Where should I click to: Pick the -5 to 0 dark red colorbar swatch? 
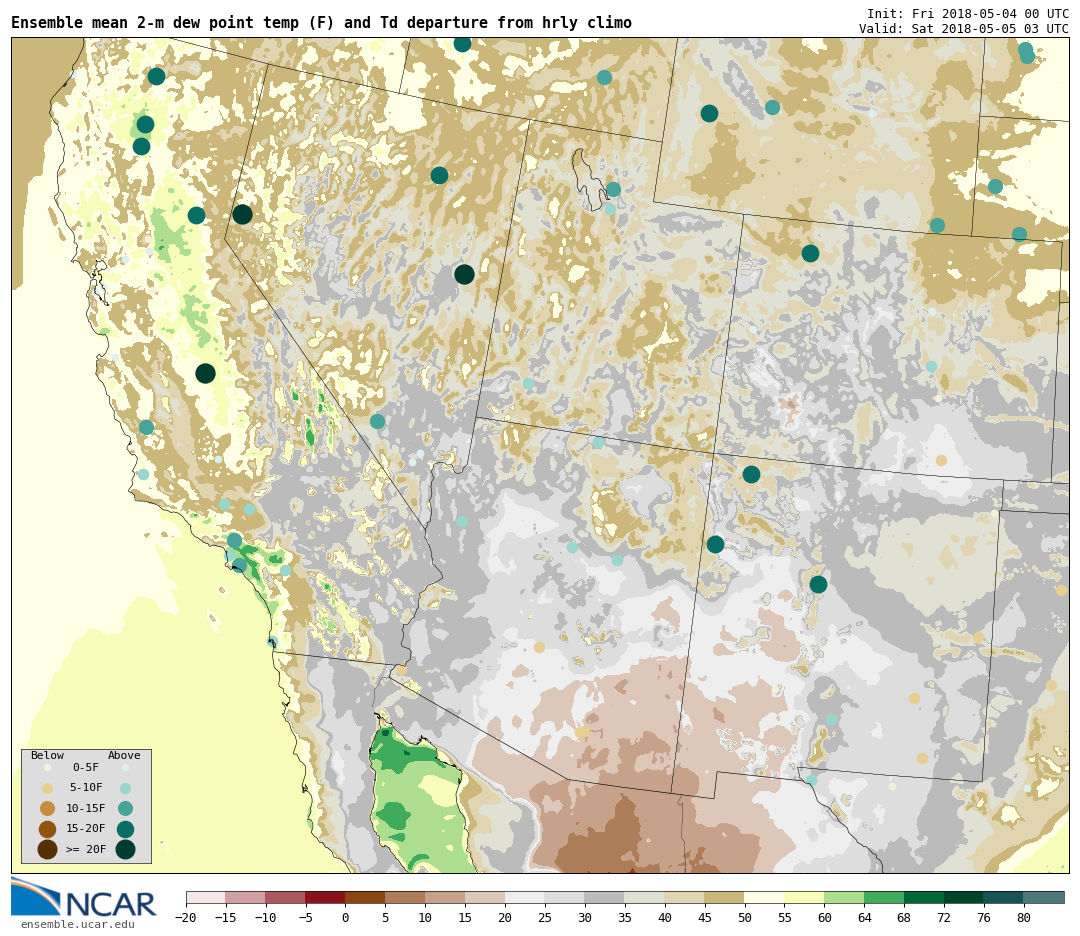pos(325,898)
